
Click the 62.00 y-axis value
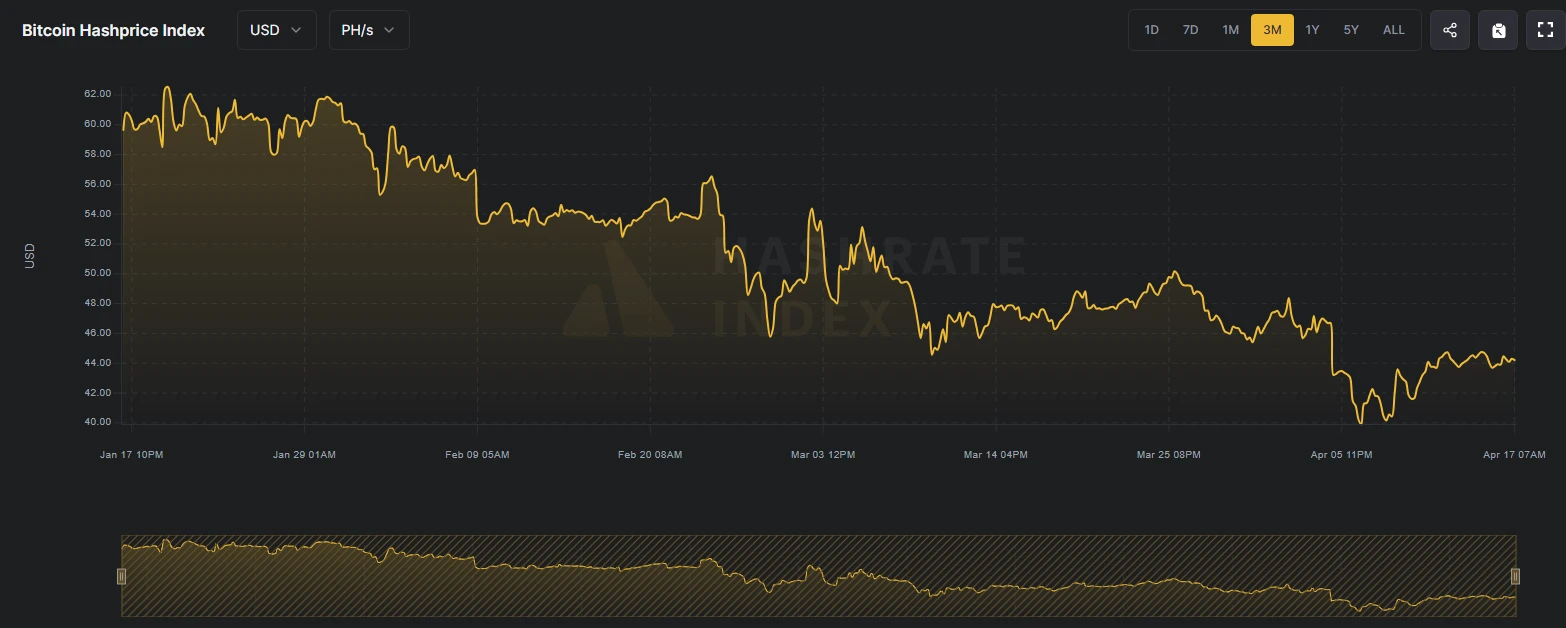click(97, 94)
